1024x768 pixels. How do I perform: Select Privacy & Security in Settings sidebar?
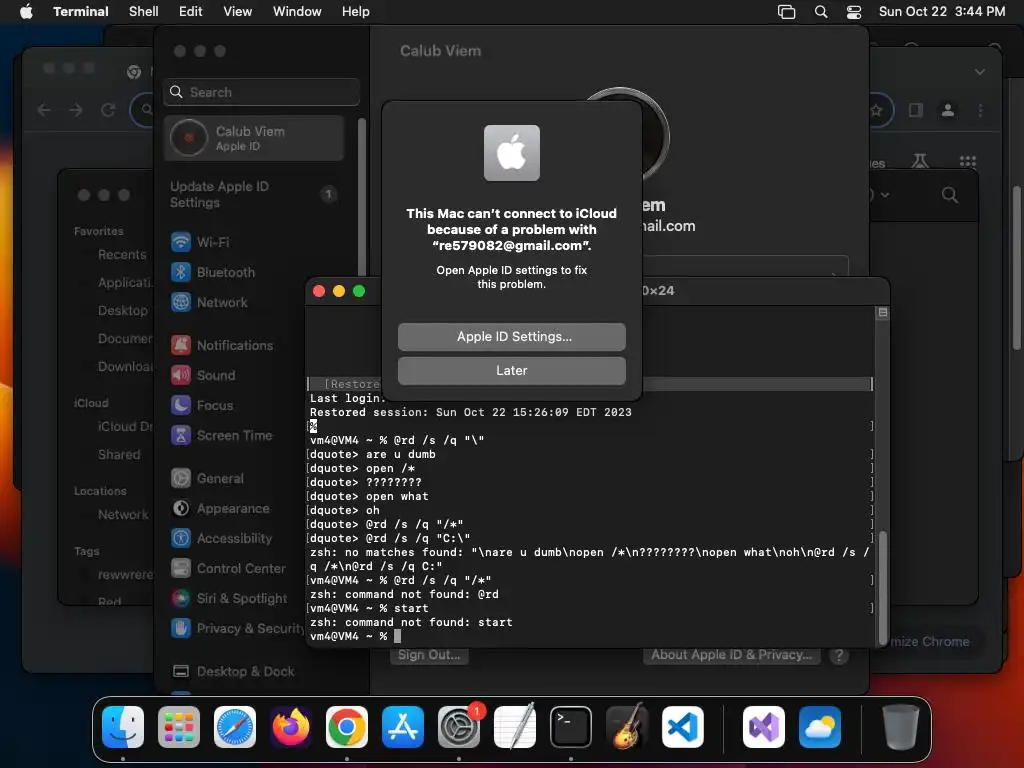coord(236,629)
